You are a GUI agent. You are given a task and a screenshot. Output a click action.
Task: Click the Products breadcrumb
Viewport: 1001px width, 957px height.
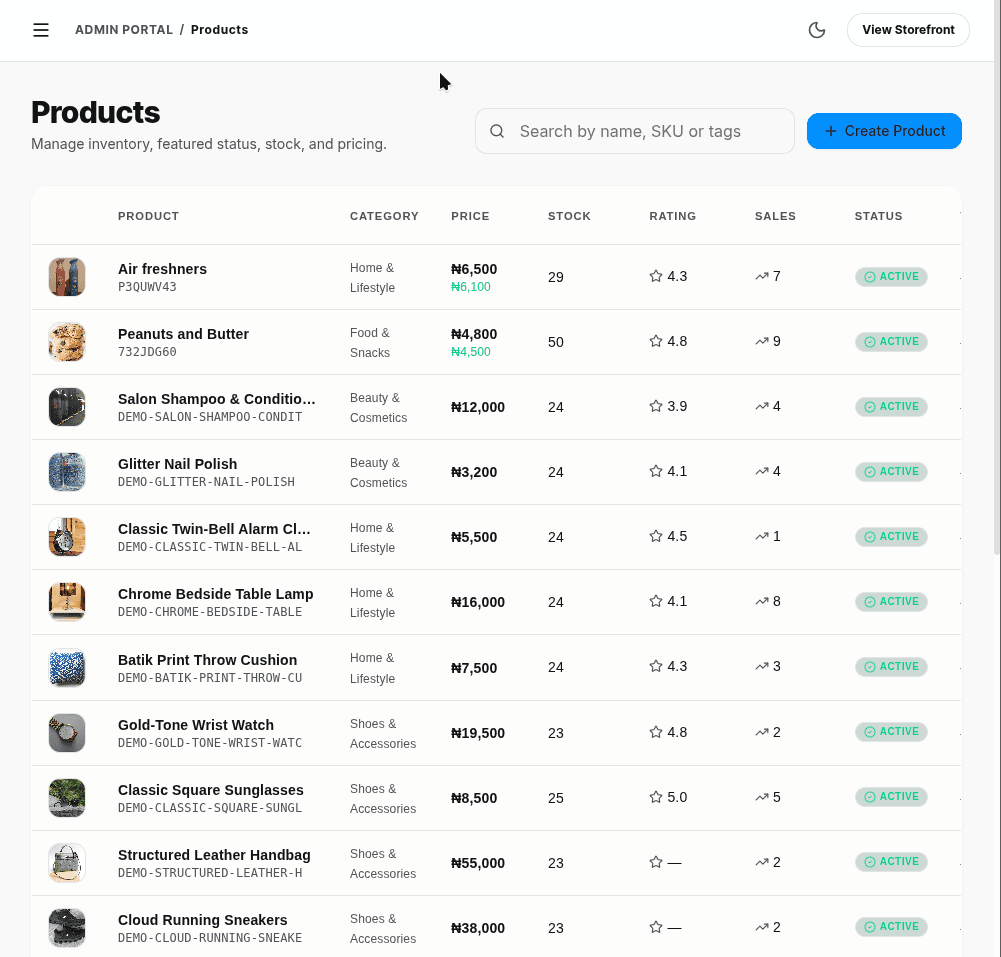[x=220, y=30]
